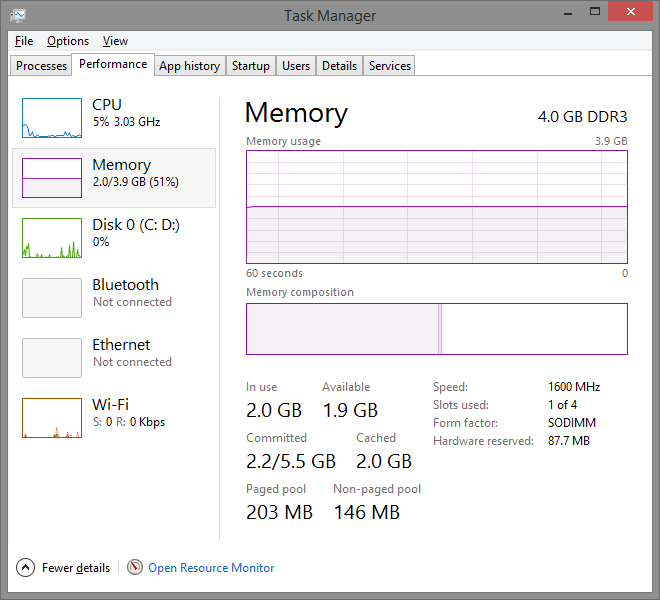Click the Non-paged pool '146 MB' value
660x600 pixels.
pos(367,512)
